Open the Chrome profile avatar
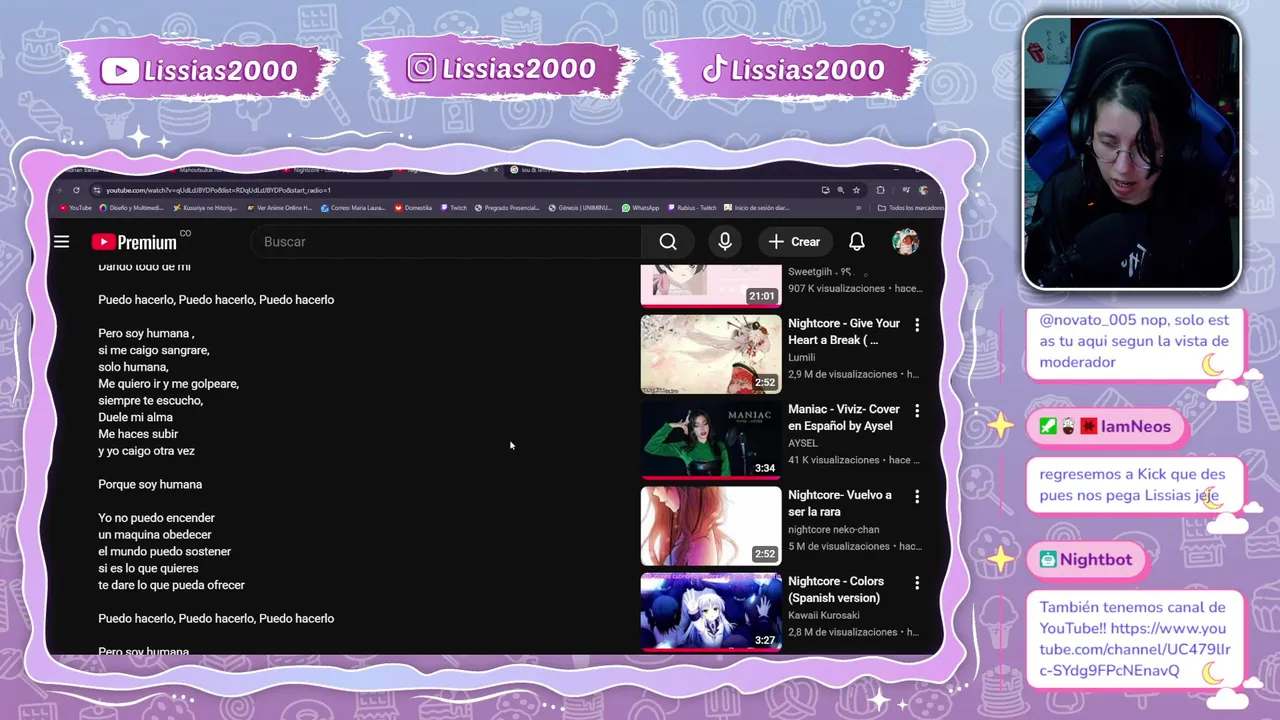This screenshot has width=1280, height=720. pos(923,190)
